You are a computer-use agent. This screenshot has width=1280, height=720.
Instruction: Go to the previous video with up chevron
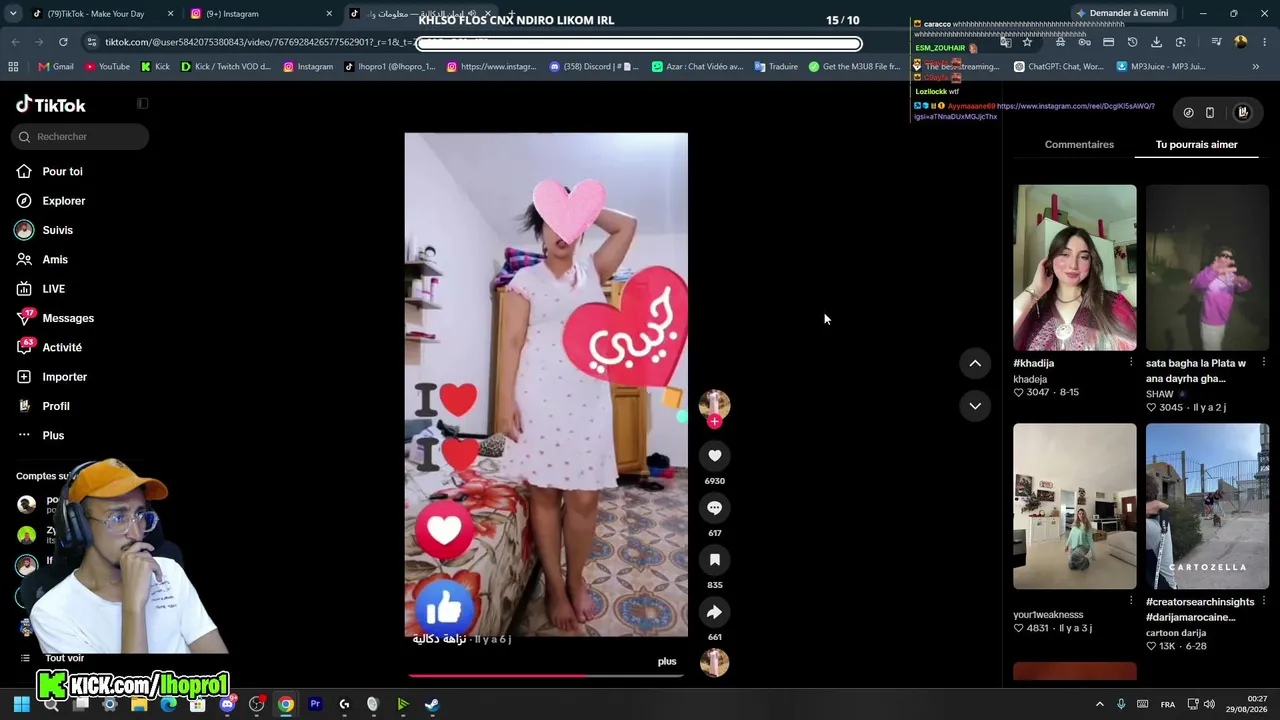975,363
